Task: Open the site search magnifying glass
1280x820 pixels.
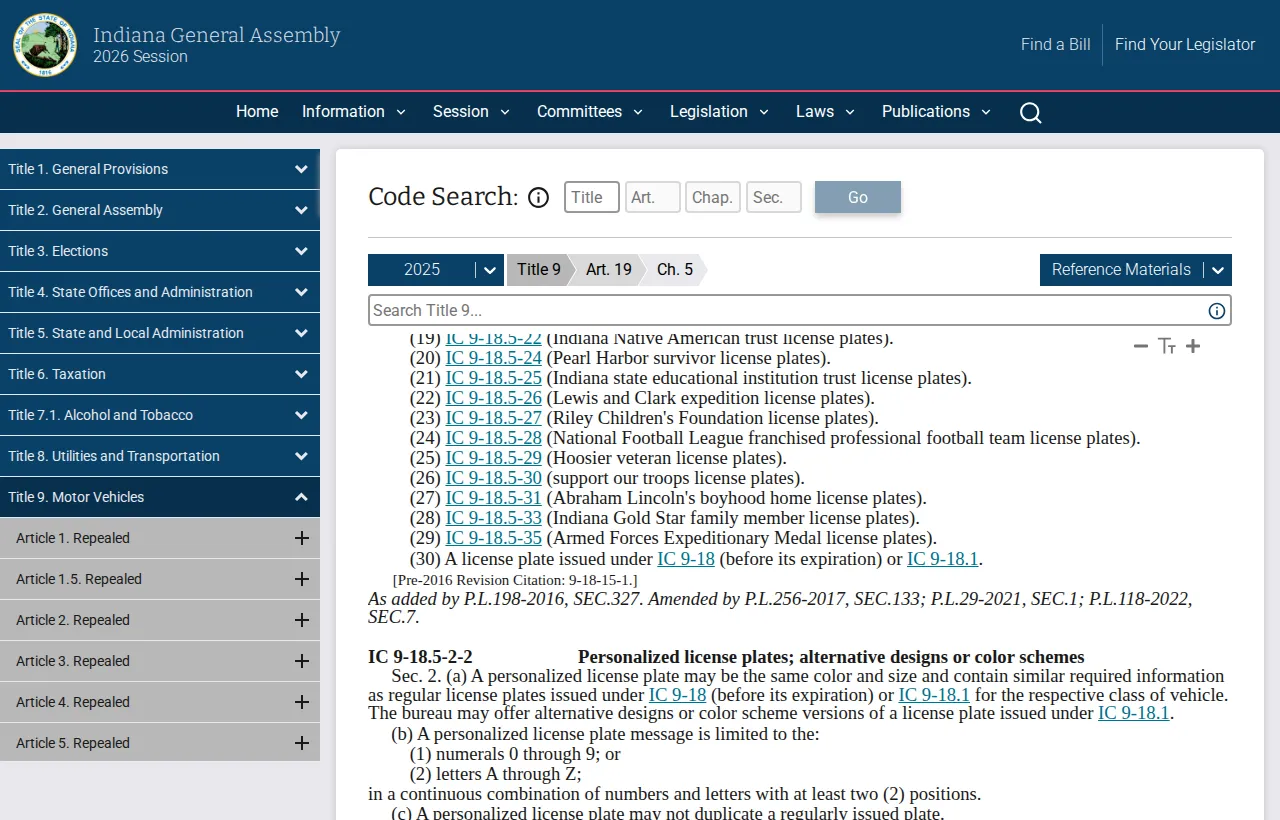Action: pos(1030,112)
